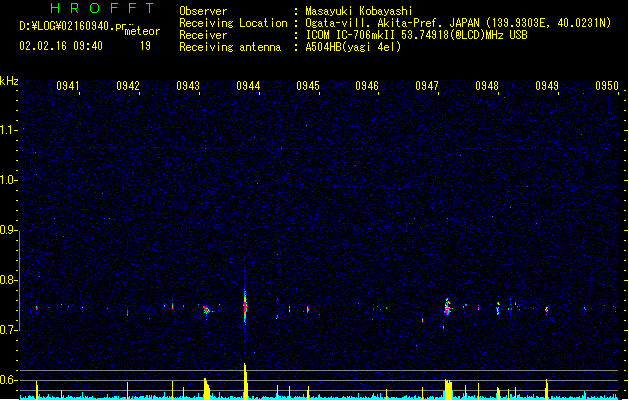Click the yellow intensity bar cluster after 0947
Screen dimensions: 629x400
point(448,389)
